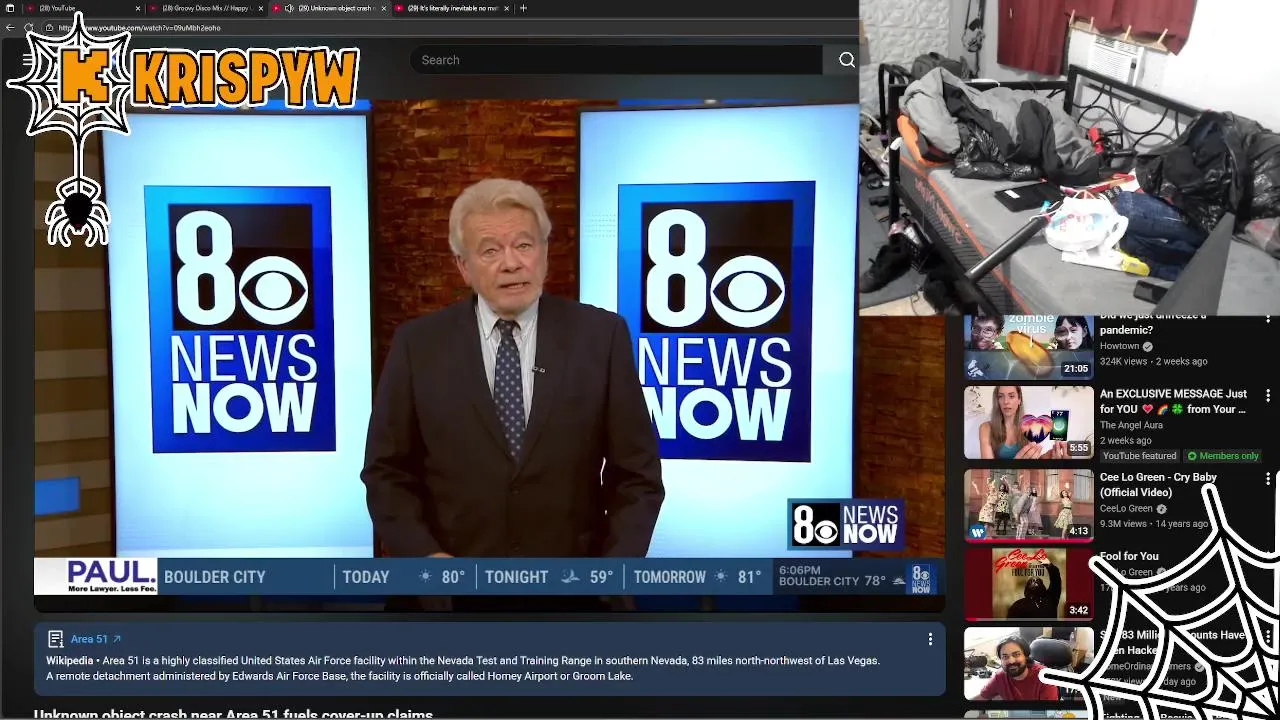Open the YouTube guide hamburger menu
Screen dimensions: 1280x720
tap(29, 60)
